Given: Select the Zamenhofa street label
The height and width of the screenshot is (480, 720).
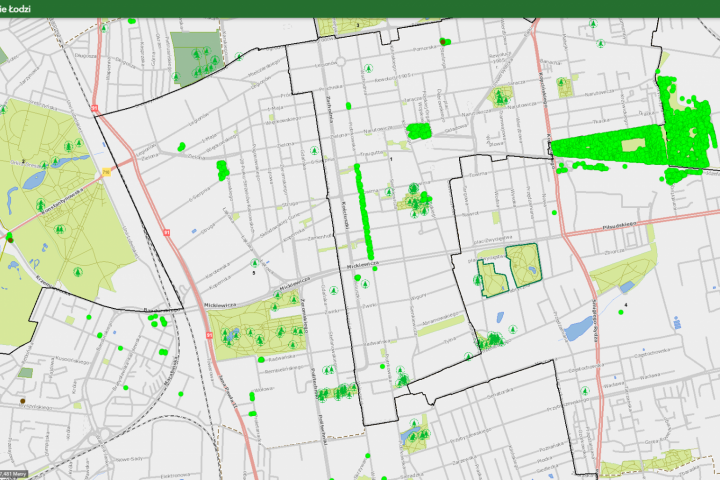Looking at the screenshot, I should click(320, 237).
